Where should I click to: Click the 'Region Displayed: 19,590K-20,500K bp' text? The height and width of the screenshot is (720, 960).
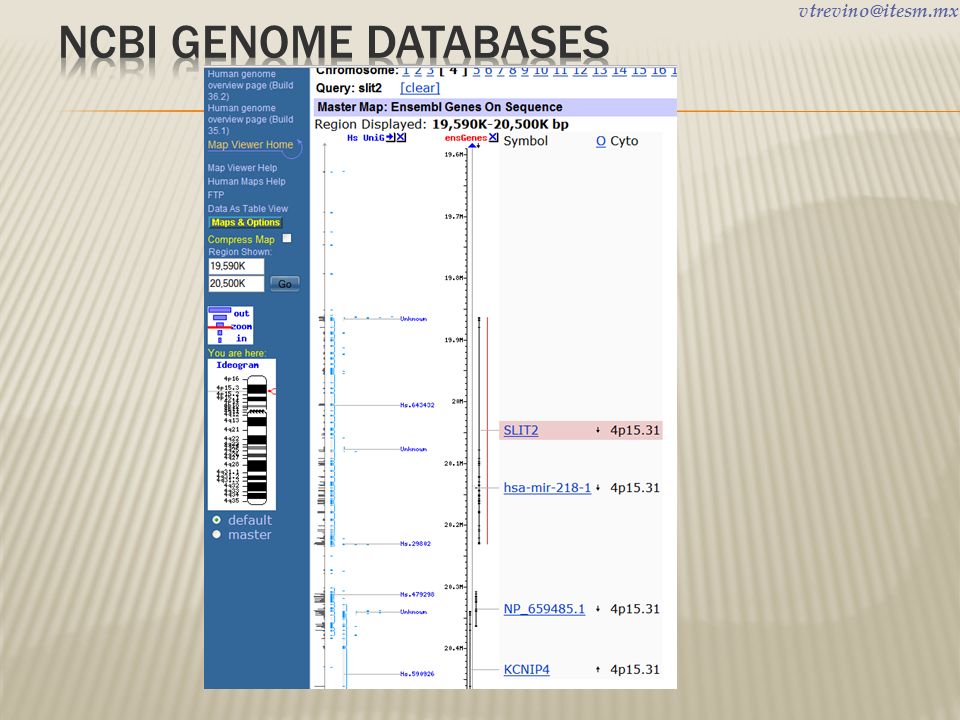[441, 124]
